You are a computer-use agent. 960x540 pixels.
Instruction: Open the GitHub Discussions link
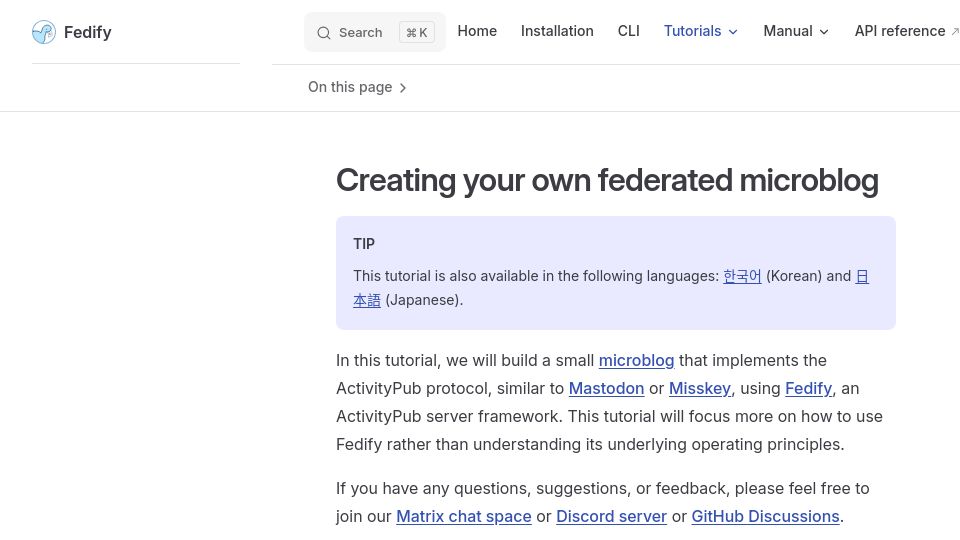(x=765, y=517)
